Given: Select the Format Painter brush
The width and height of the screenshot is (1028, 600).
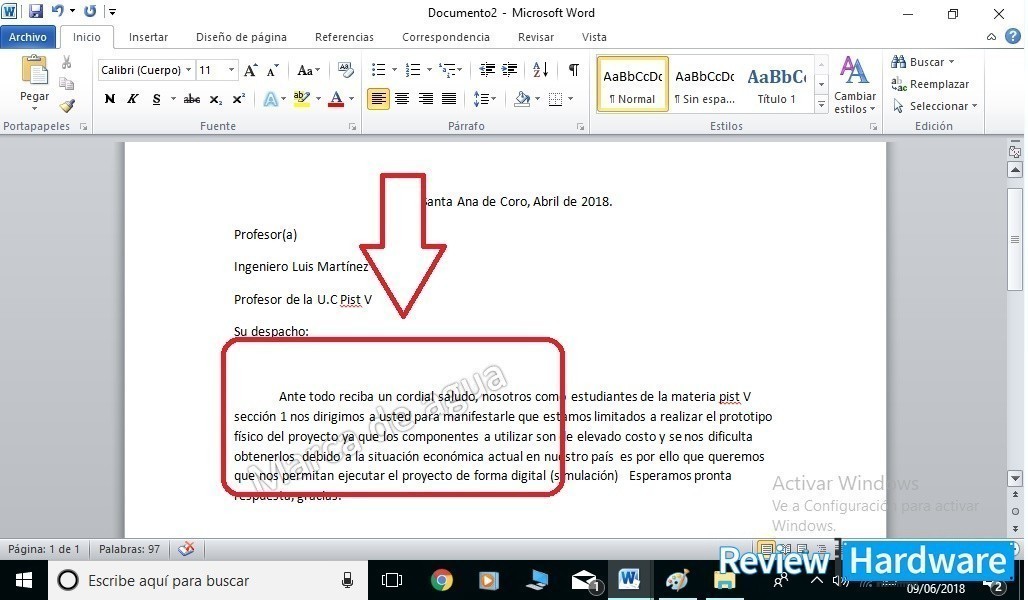Looking at the screenshot, I should tap(66, 105).
